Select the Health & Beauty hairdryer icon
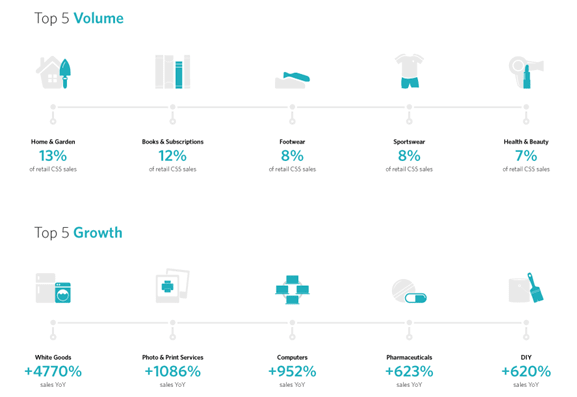 526,72
